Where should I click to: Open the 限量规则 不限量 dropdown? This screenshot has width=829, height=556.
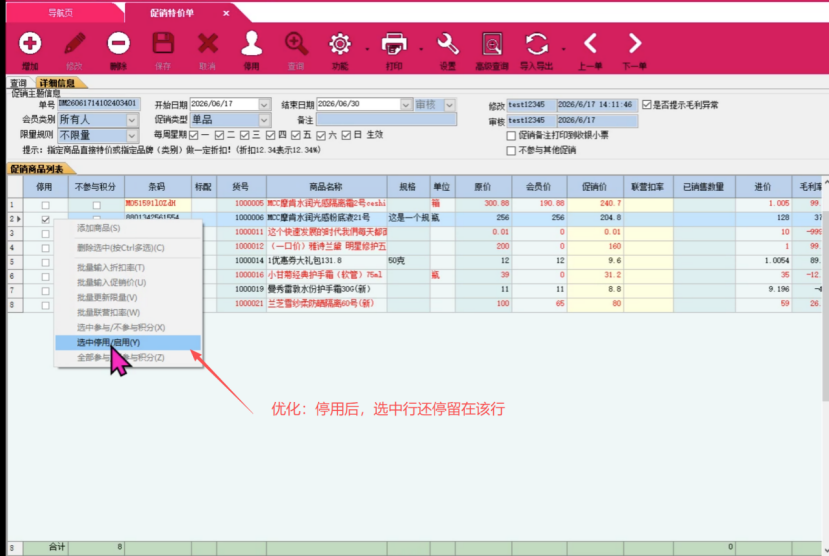pyautogui.click(x=132, y=135)
